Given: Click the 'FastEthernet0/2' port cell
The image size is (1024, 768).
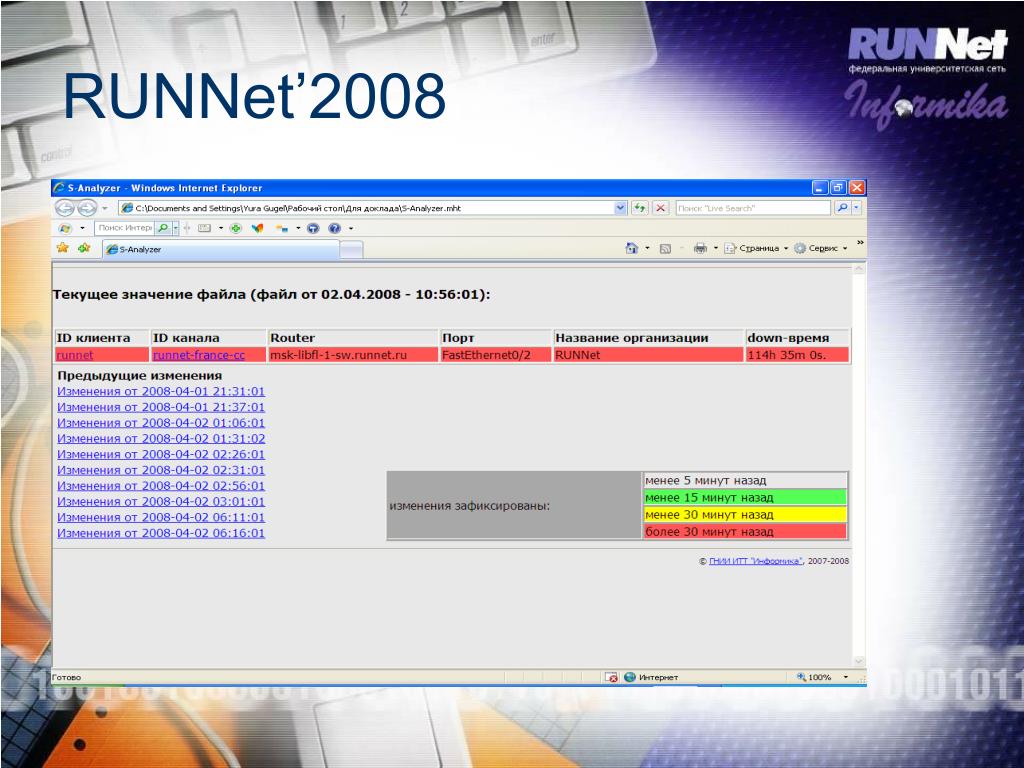Looking at the screenshot, I should coord(496,355).
